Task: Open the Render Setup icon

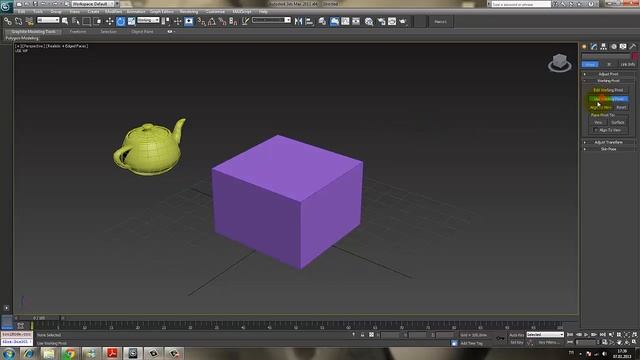Action: (x=381, y=21)
